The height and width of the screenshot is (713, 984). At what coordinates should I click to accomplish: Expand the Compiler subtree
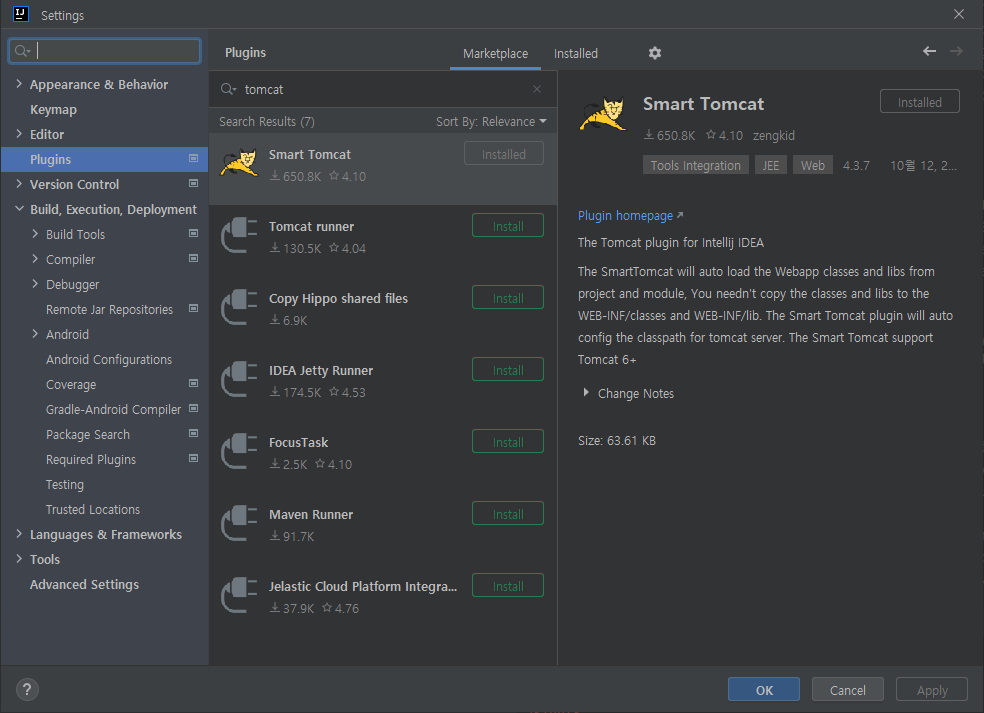tap(35, 259)
